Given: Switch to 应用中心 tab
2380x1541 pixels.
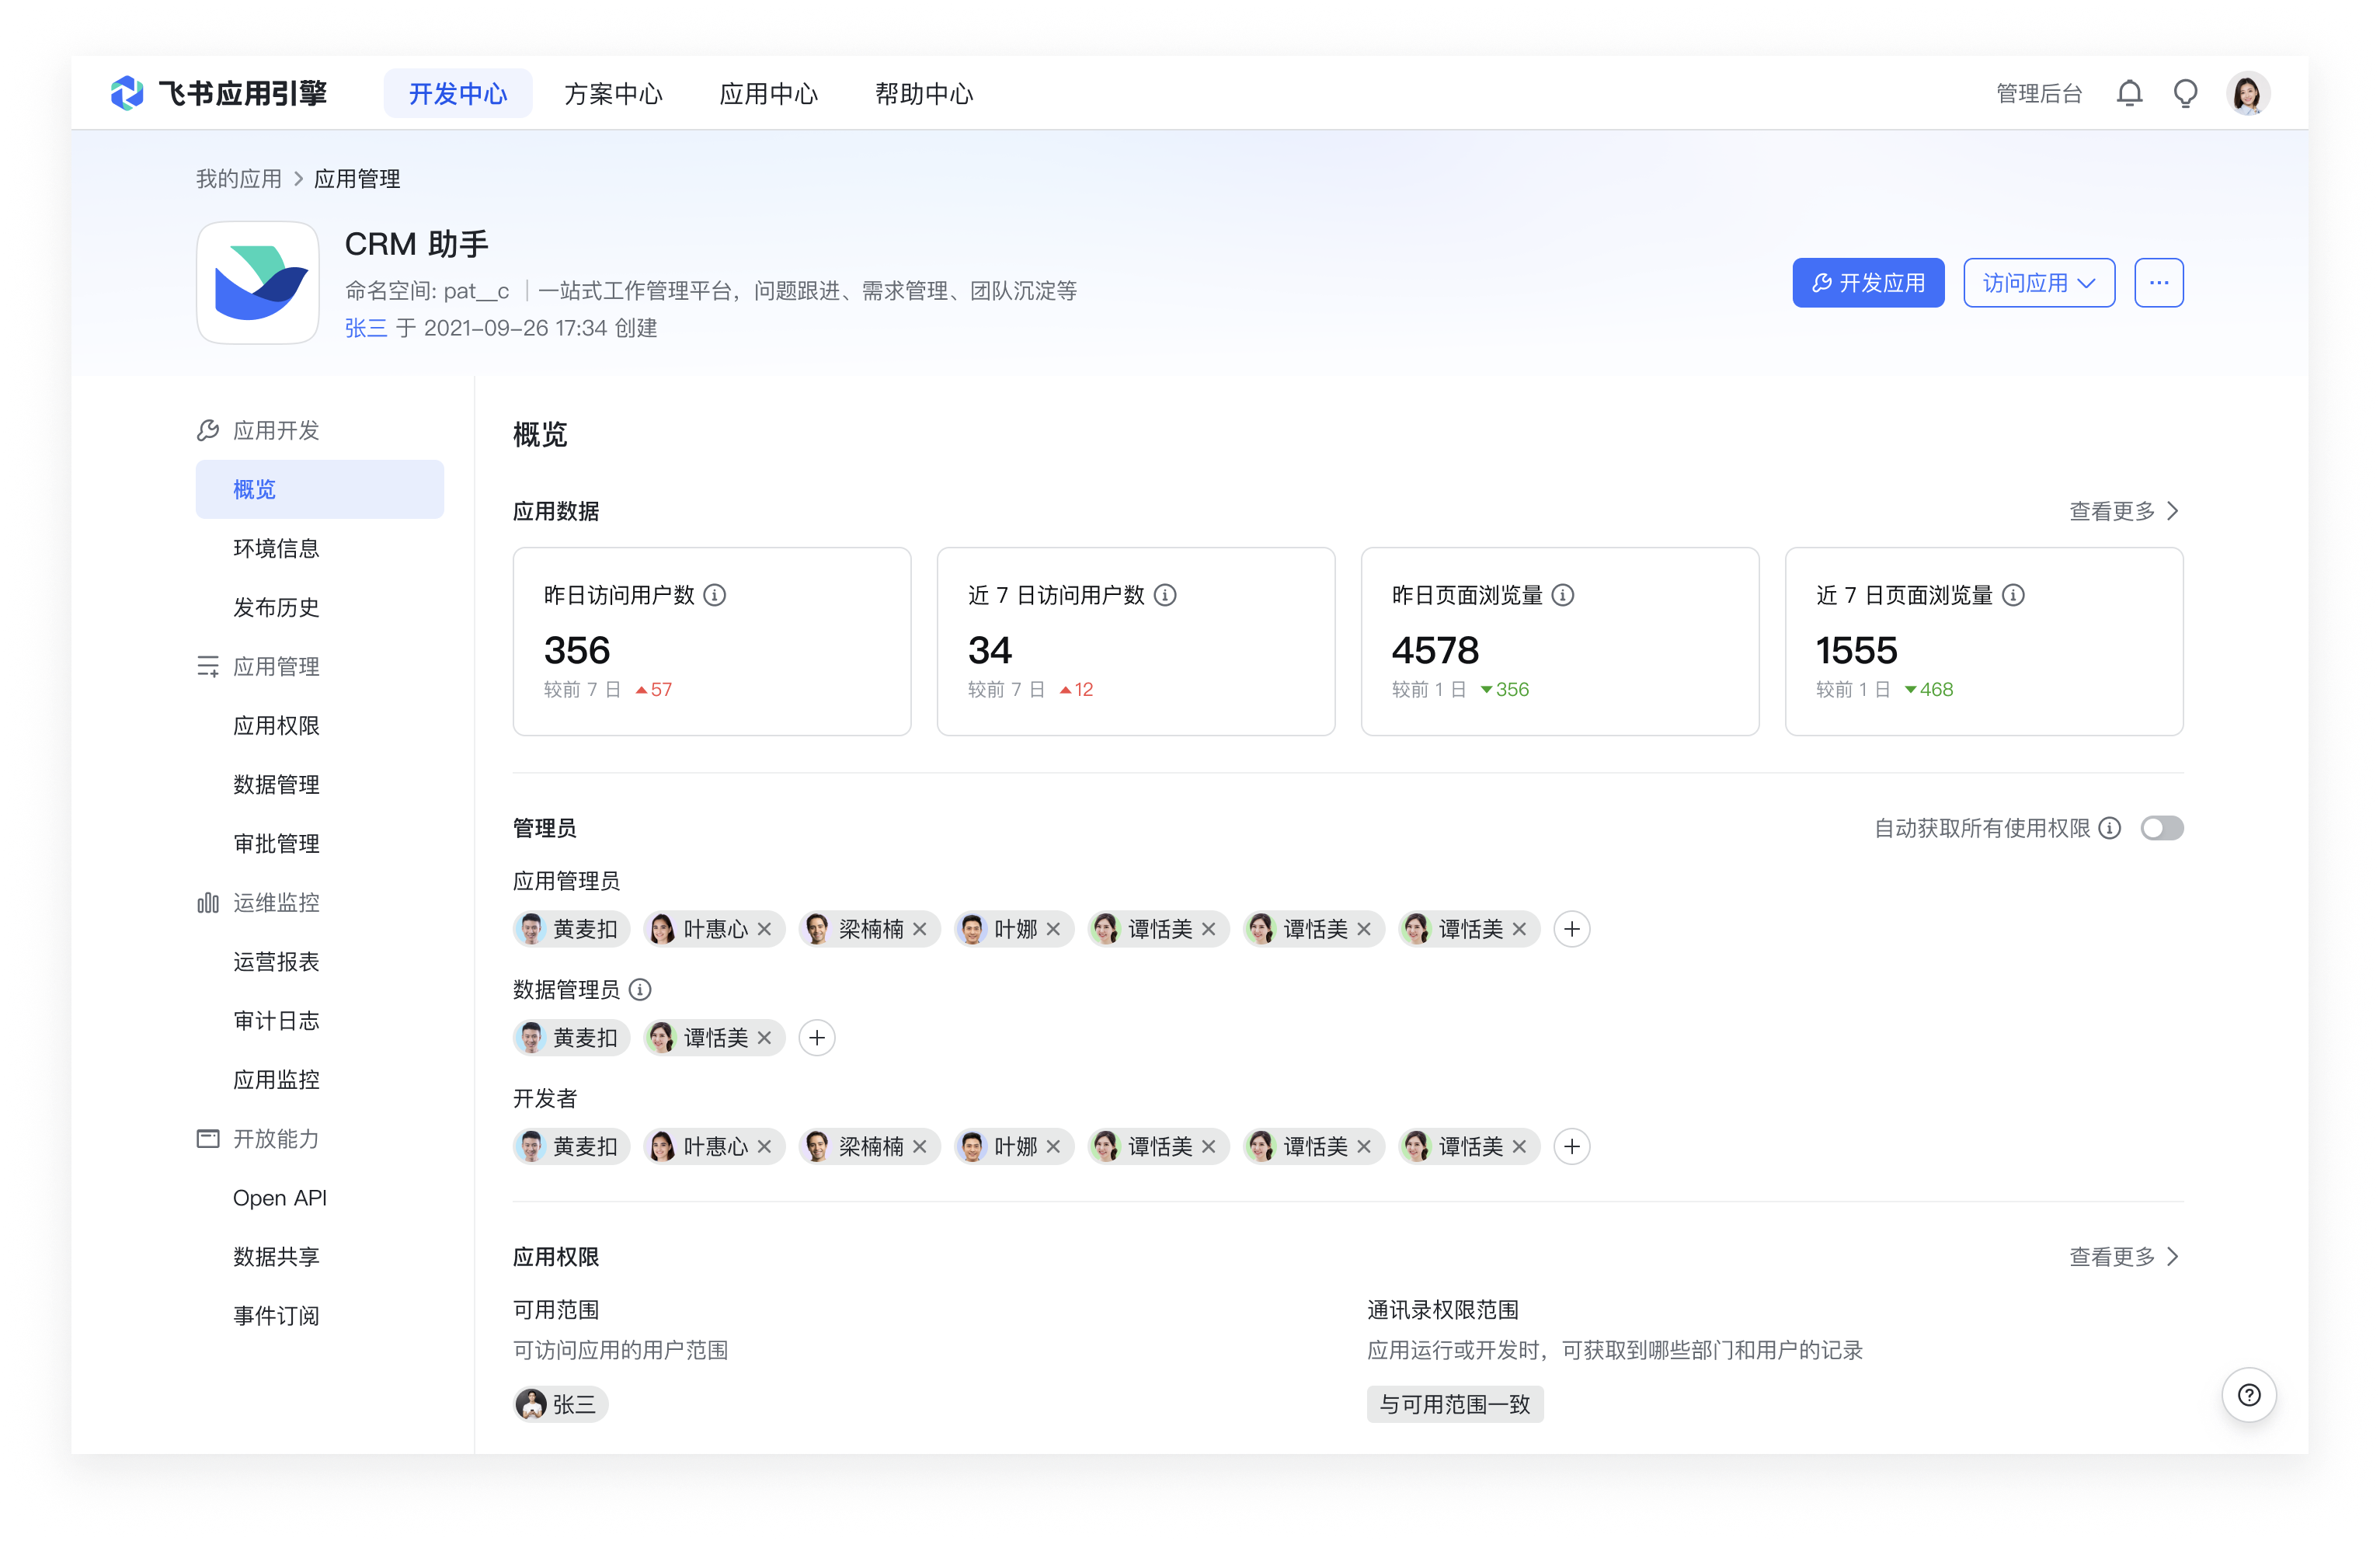Looking at the screenshot, I should coord(768,93).
